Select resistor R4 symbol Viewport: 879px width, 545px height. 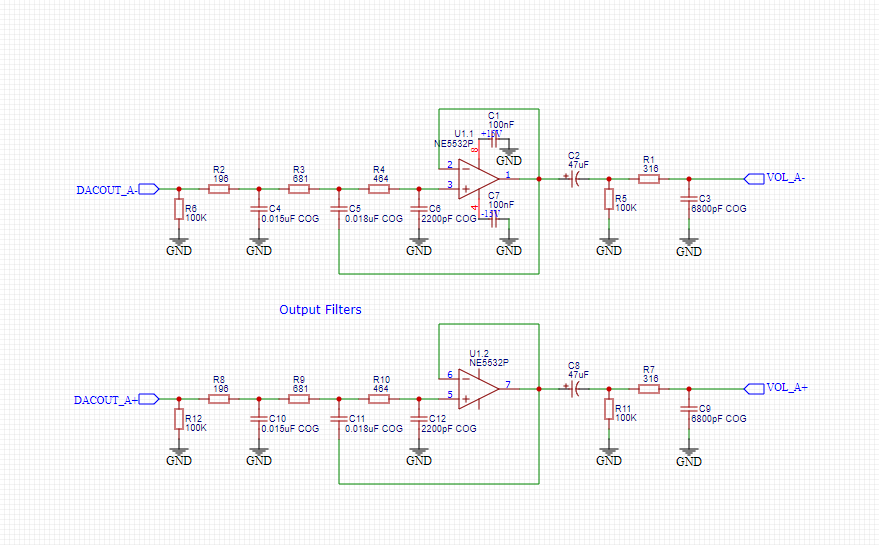(x=379, y=189)
